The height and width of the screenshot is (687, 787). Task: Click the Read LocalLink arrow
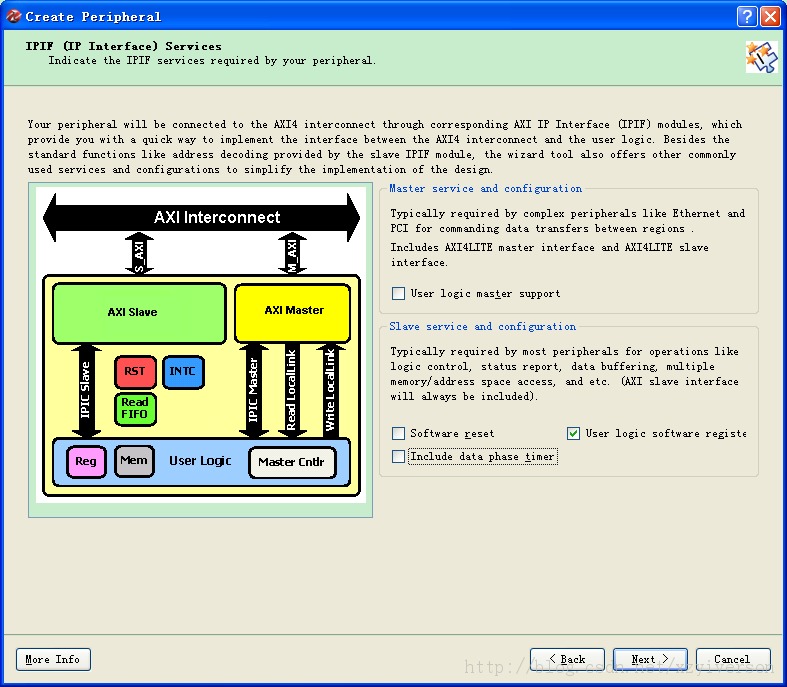point(292,390)
